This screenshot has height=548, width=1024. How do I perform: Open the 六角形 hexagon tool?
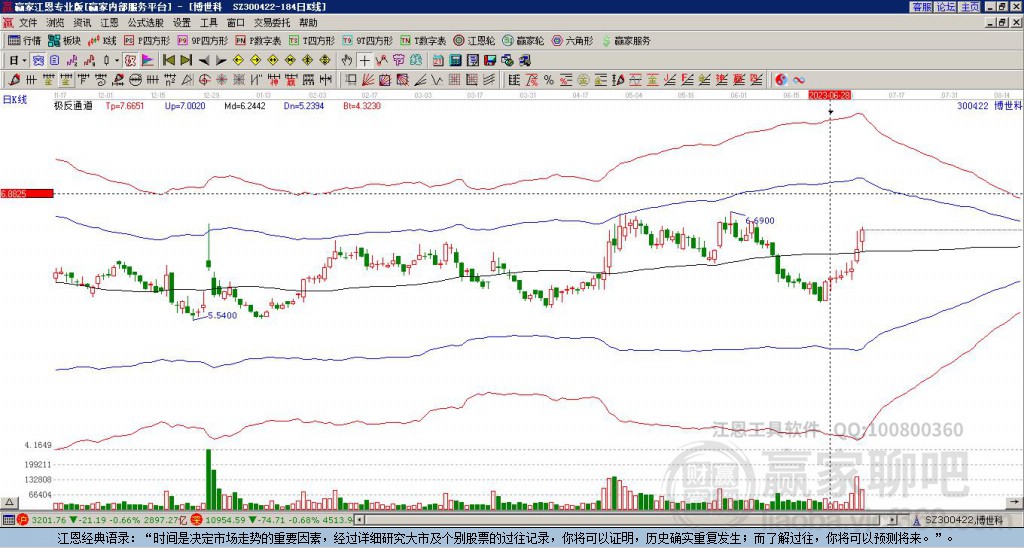pyautogui.click(x=572, y=40)
